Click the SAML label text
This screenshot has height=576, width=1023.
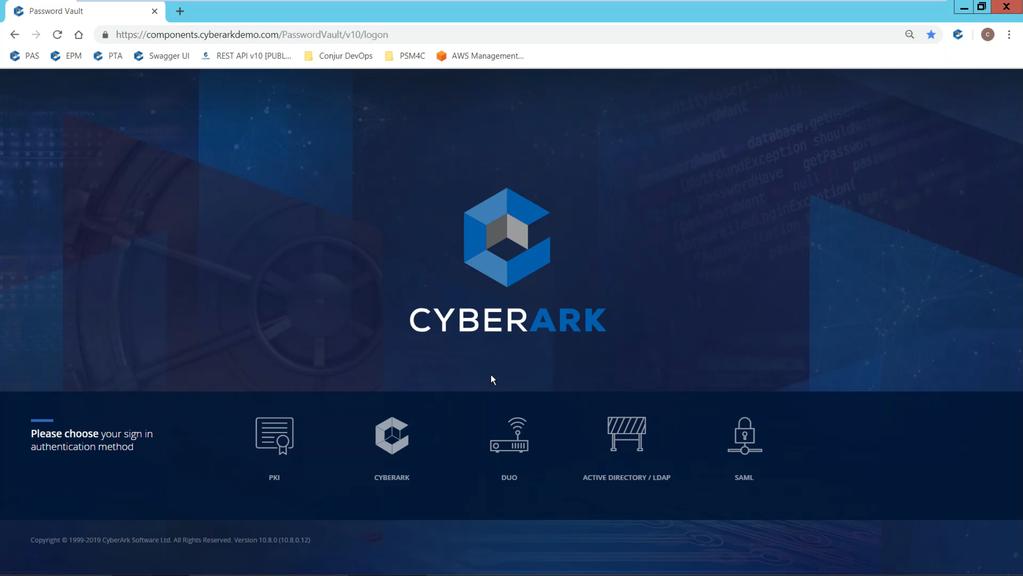pyautogui.click(x=744, y=477)
